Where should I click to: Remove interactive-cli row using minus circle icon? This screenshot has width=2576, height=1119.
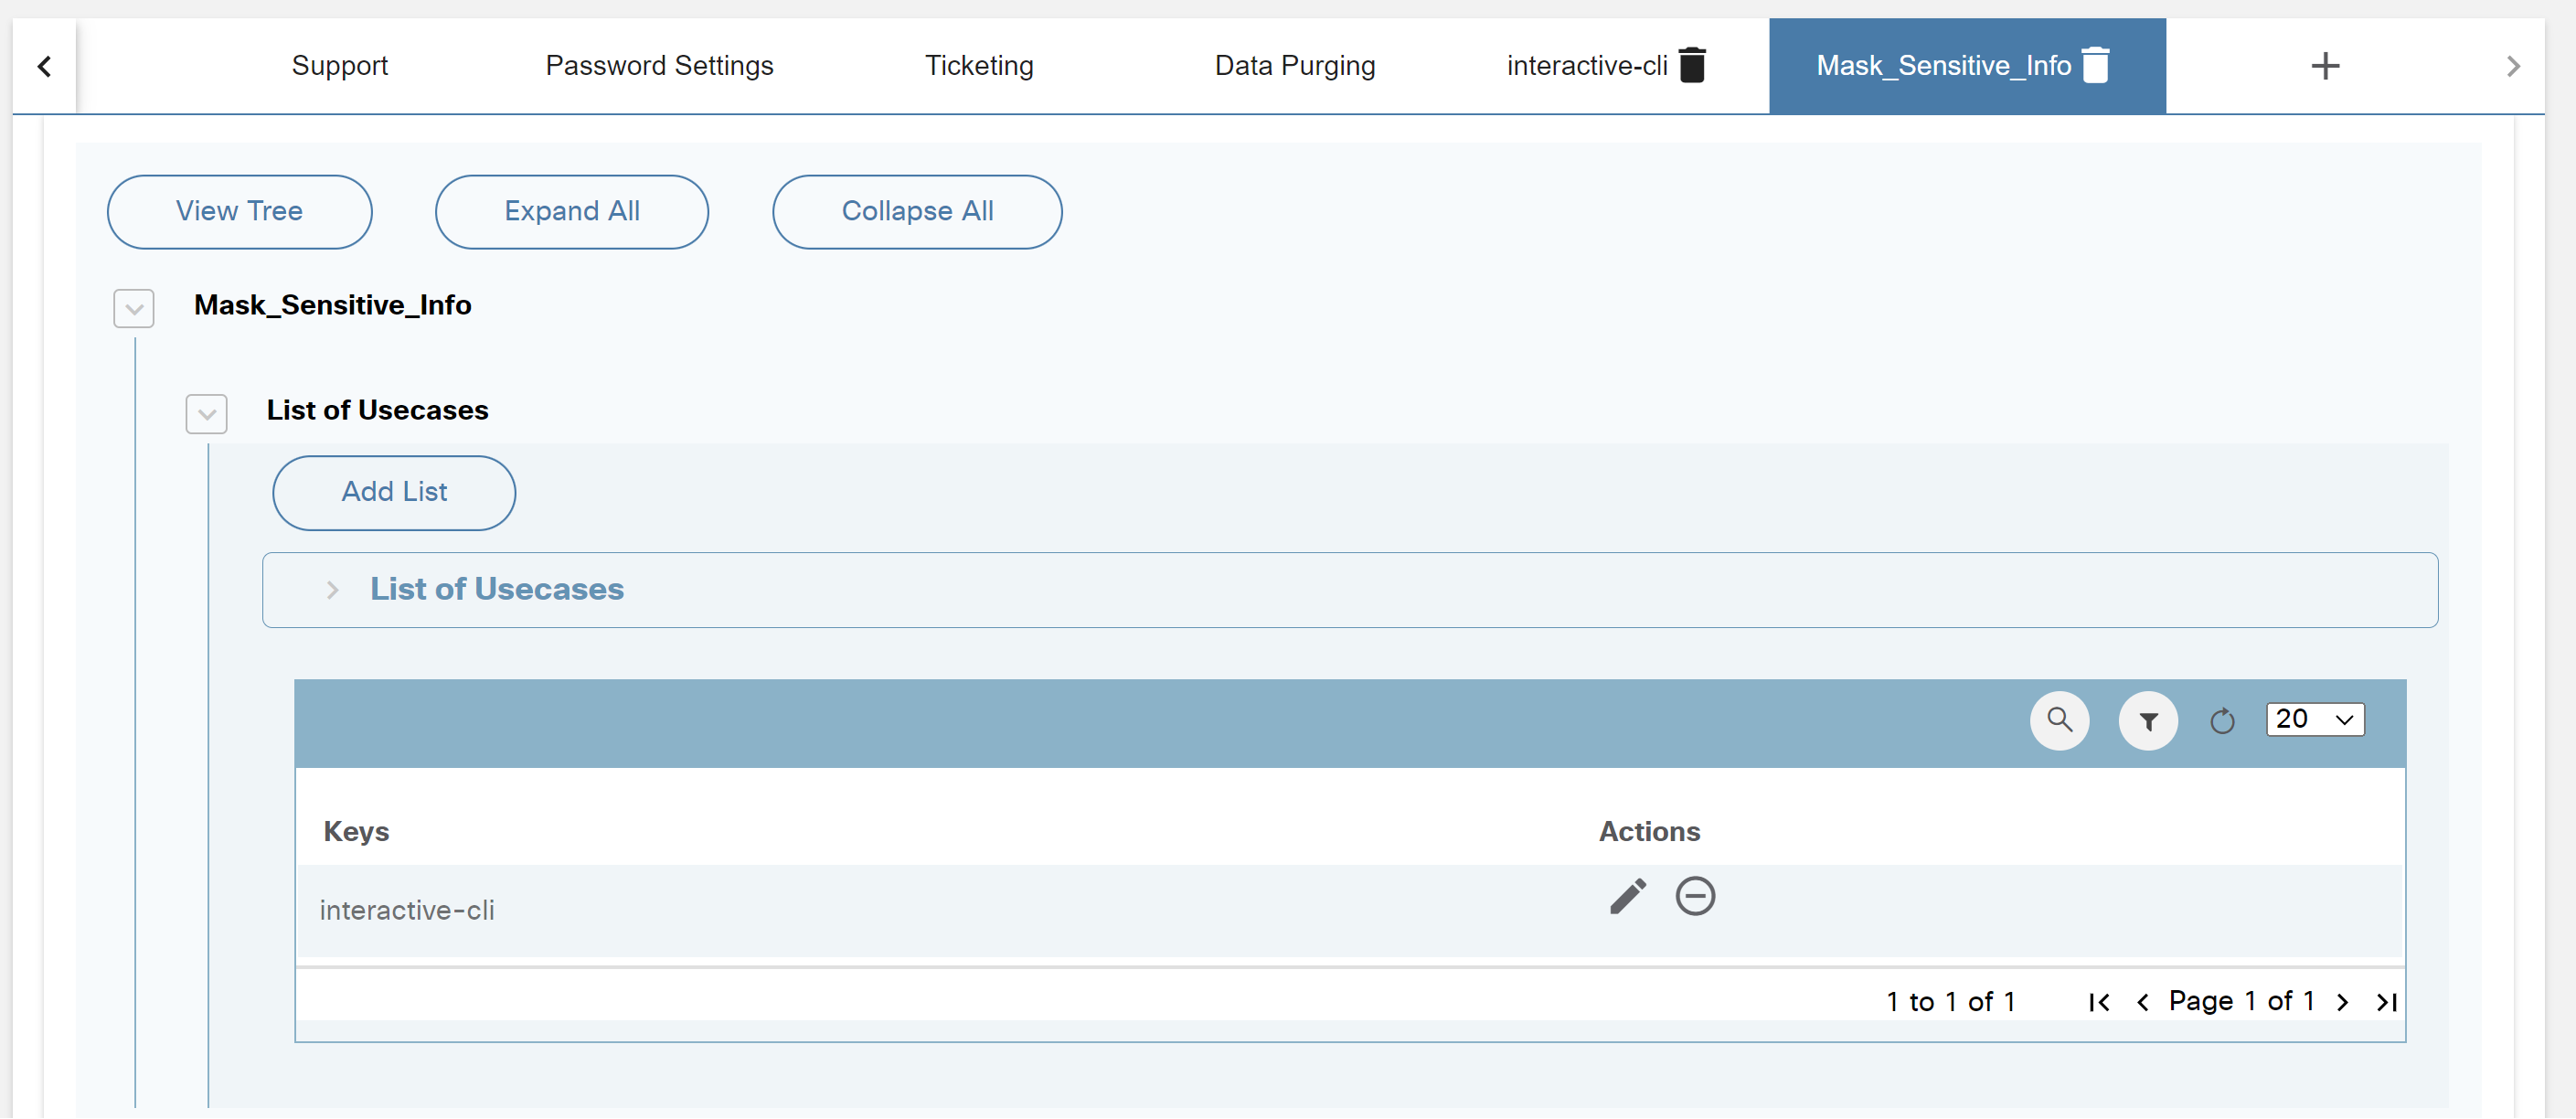(x=1695, y=896)
